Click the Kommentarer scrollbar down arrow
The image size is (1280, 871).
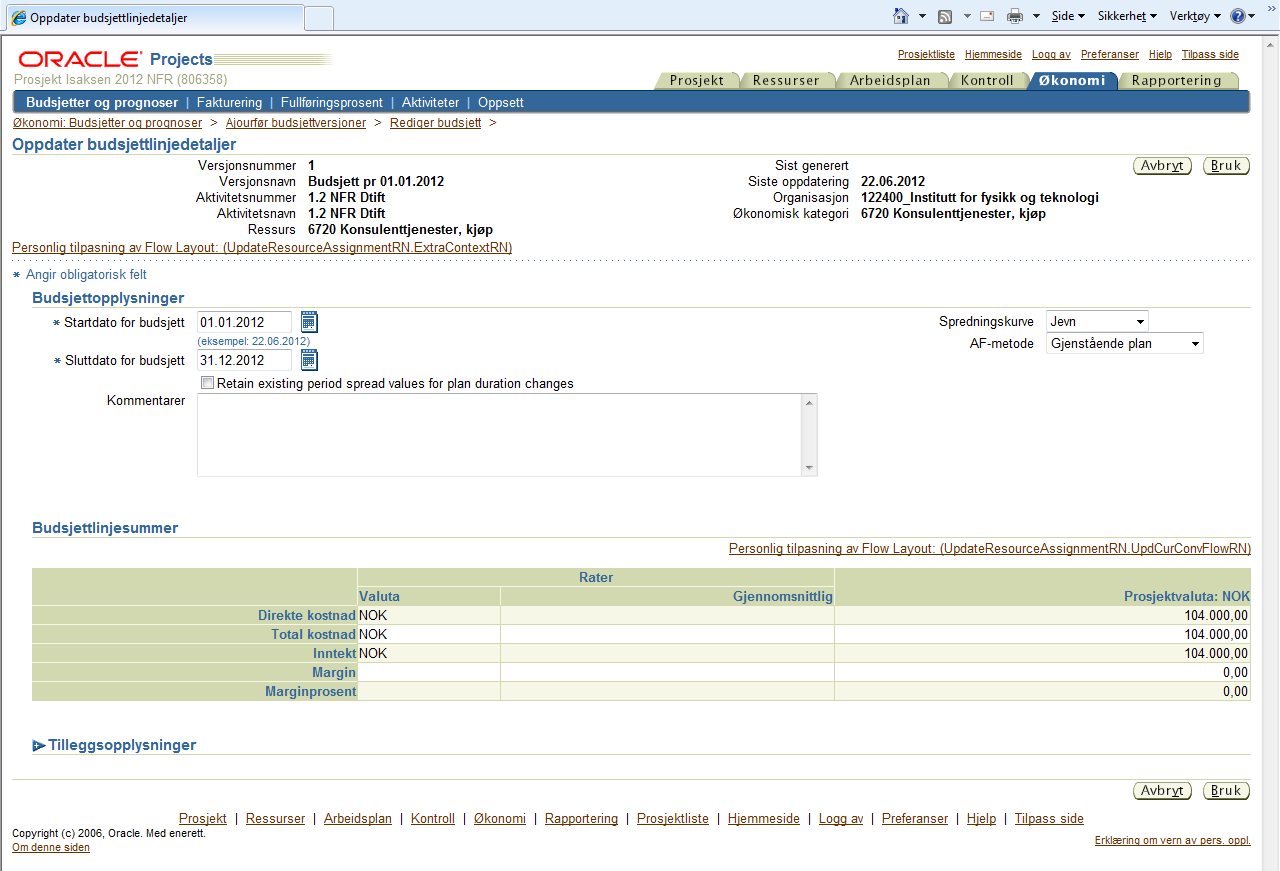(x=809, y=468)
